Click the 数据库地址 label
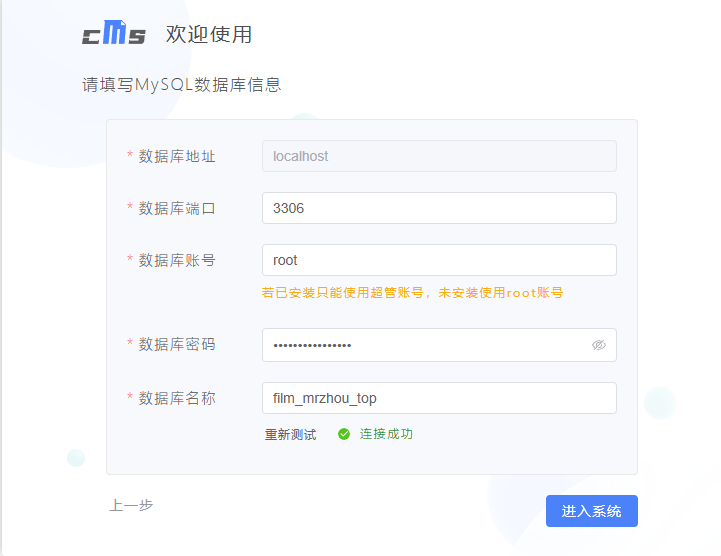Image resolution: width=721 pixels, height=556 pixels. tap(176, 156)
